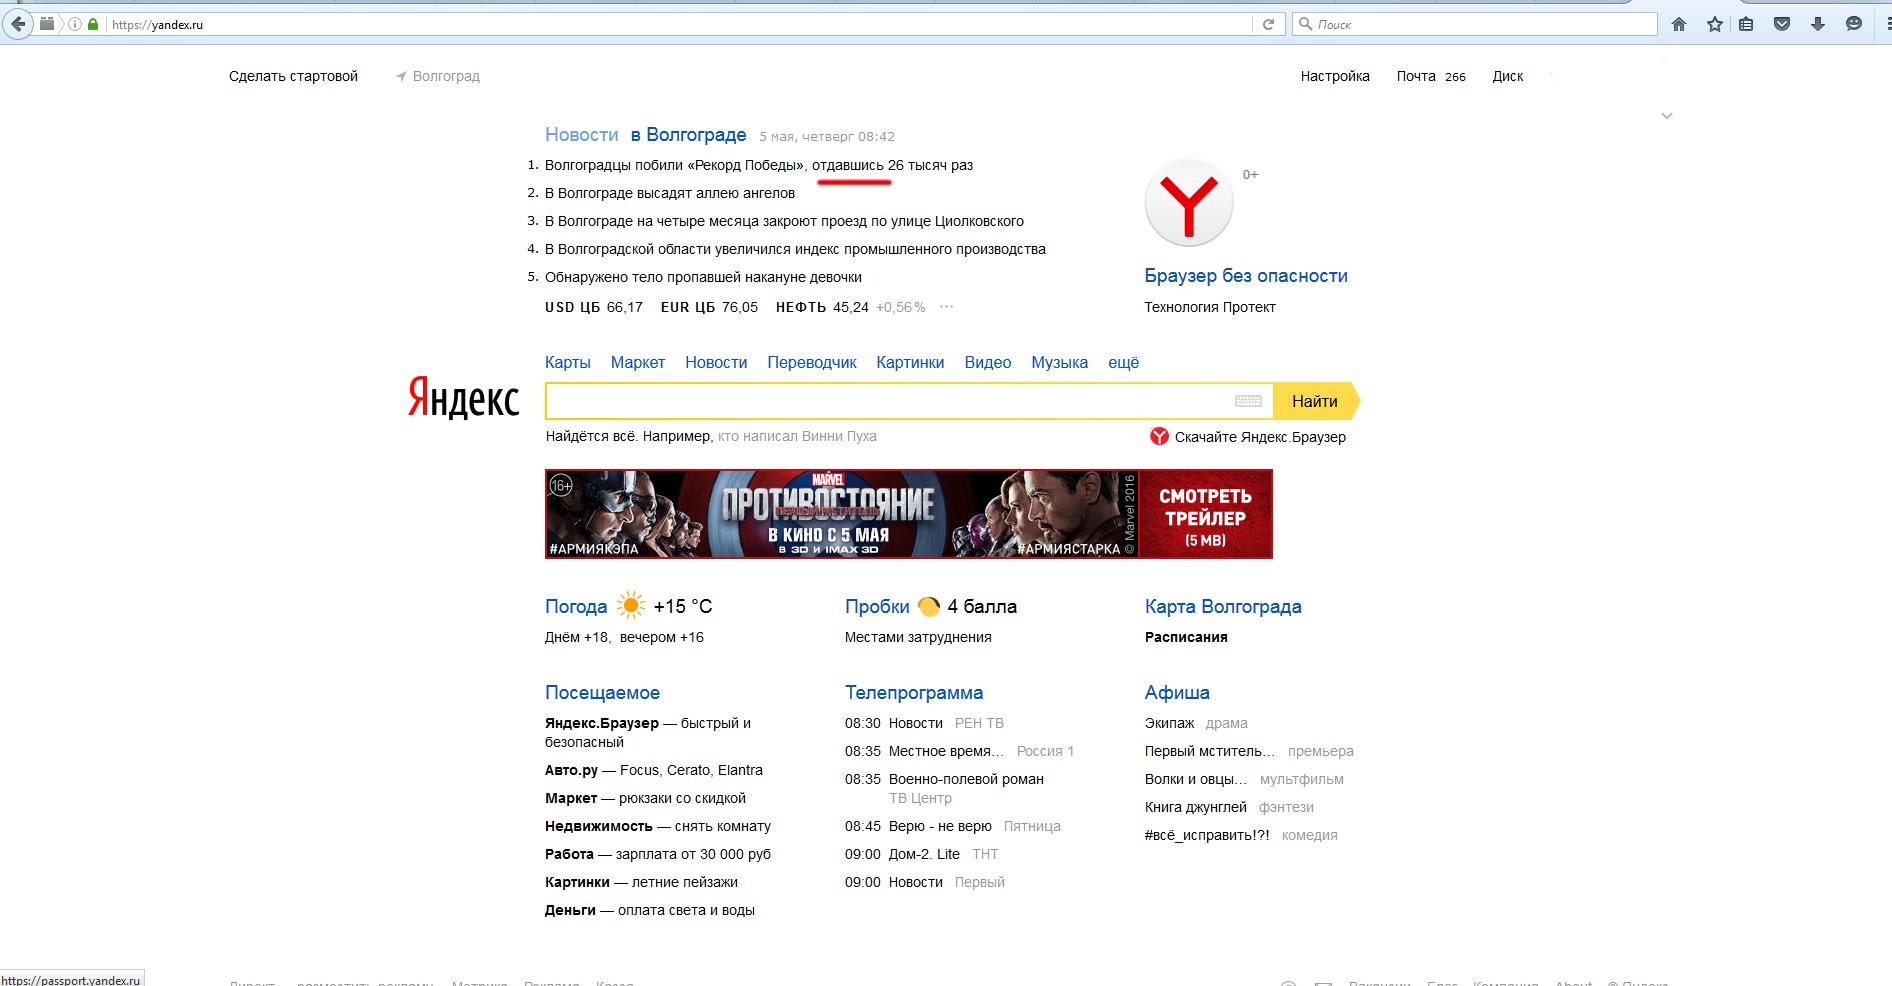The width and height of the screenshot is (1892, 986).
Task: Open the Музыка service tab
Action: [1059, 363]
